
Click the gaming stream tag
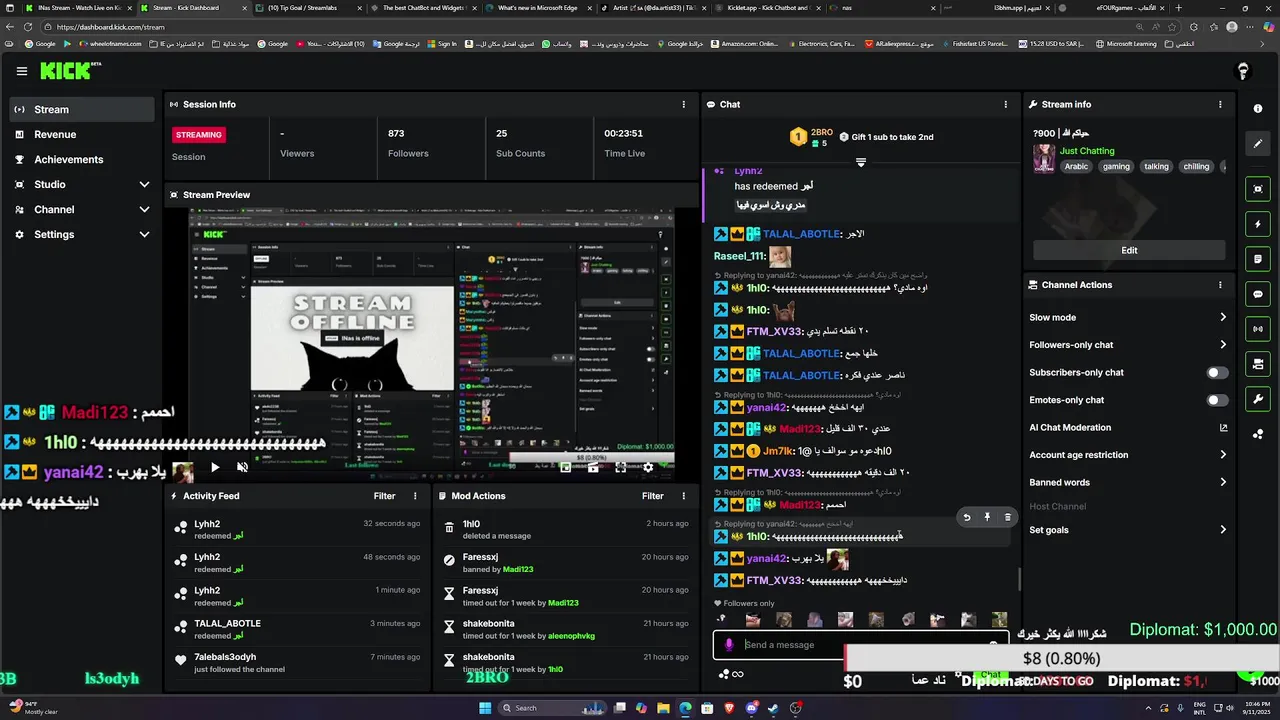(x=1116, y=166)
